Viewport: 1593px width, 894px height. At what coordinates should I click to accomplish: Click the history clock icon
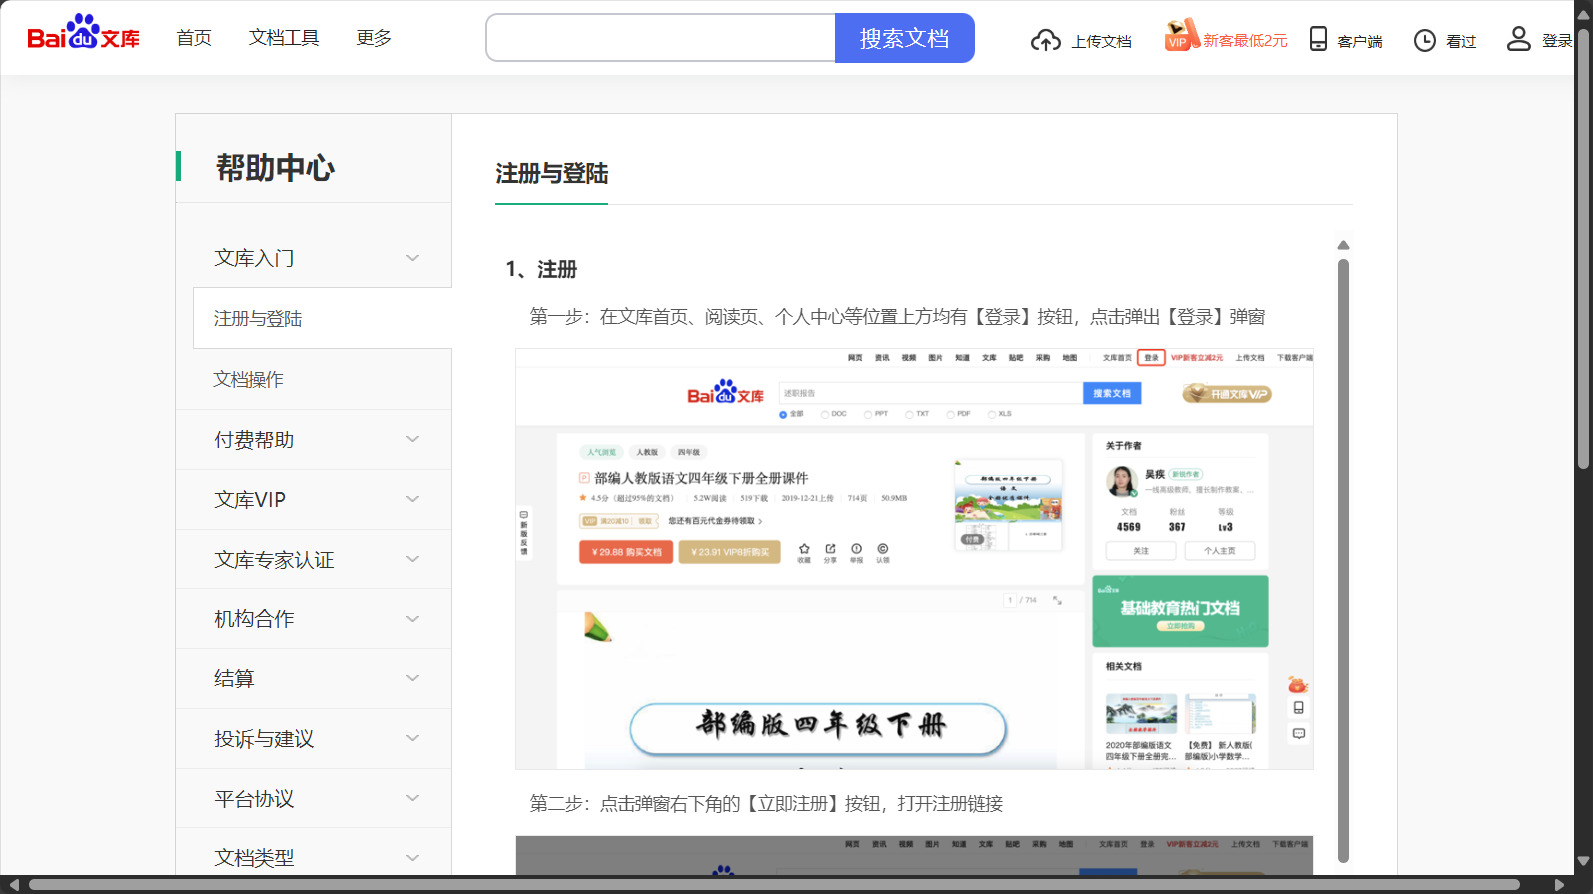[1425, 40]
